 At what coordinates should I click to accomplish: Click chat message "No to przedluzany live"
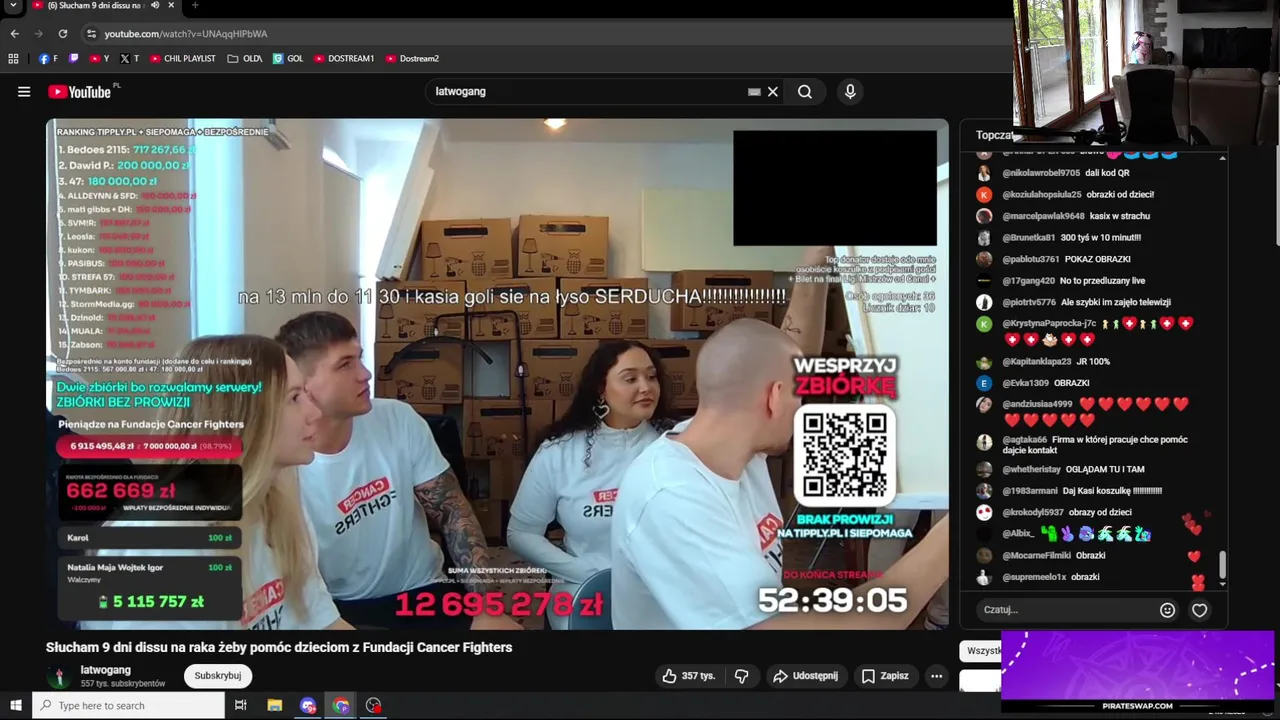1102,281
